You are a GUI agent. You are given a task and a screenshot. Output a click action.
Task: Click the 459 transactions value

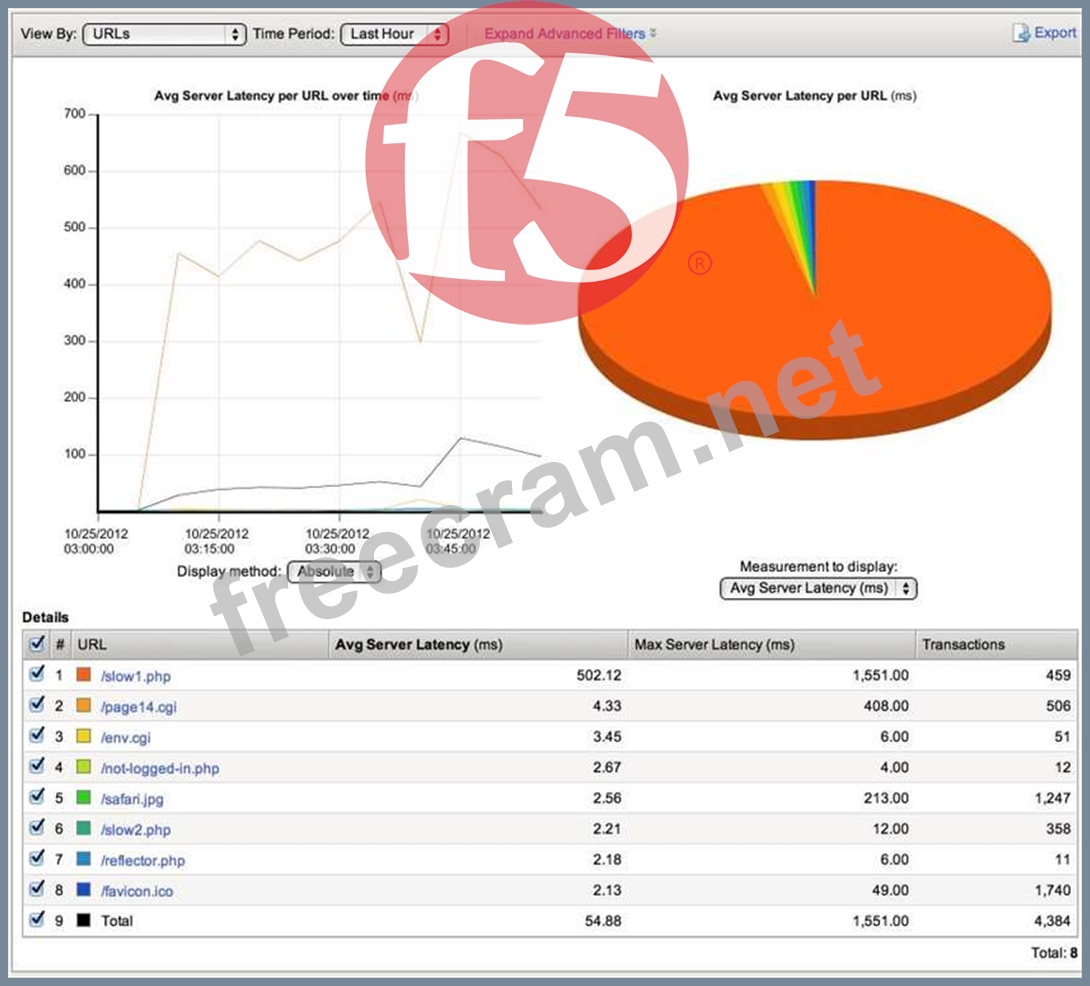tap(1058, 675)
